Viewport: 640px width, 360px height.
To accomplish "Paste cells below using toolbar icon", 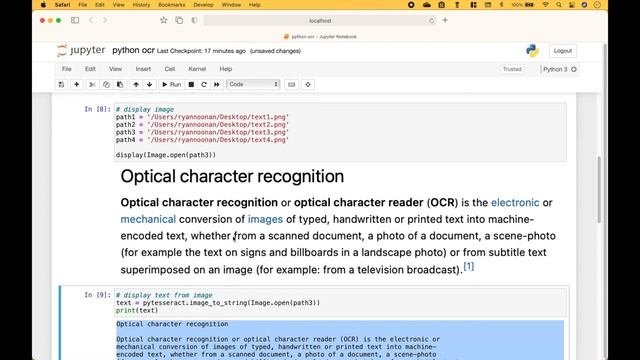I will tap(120, 84).
